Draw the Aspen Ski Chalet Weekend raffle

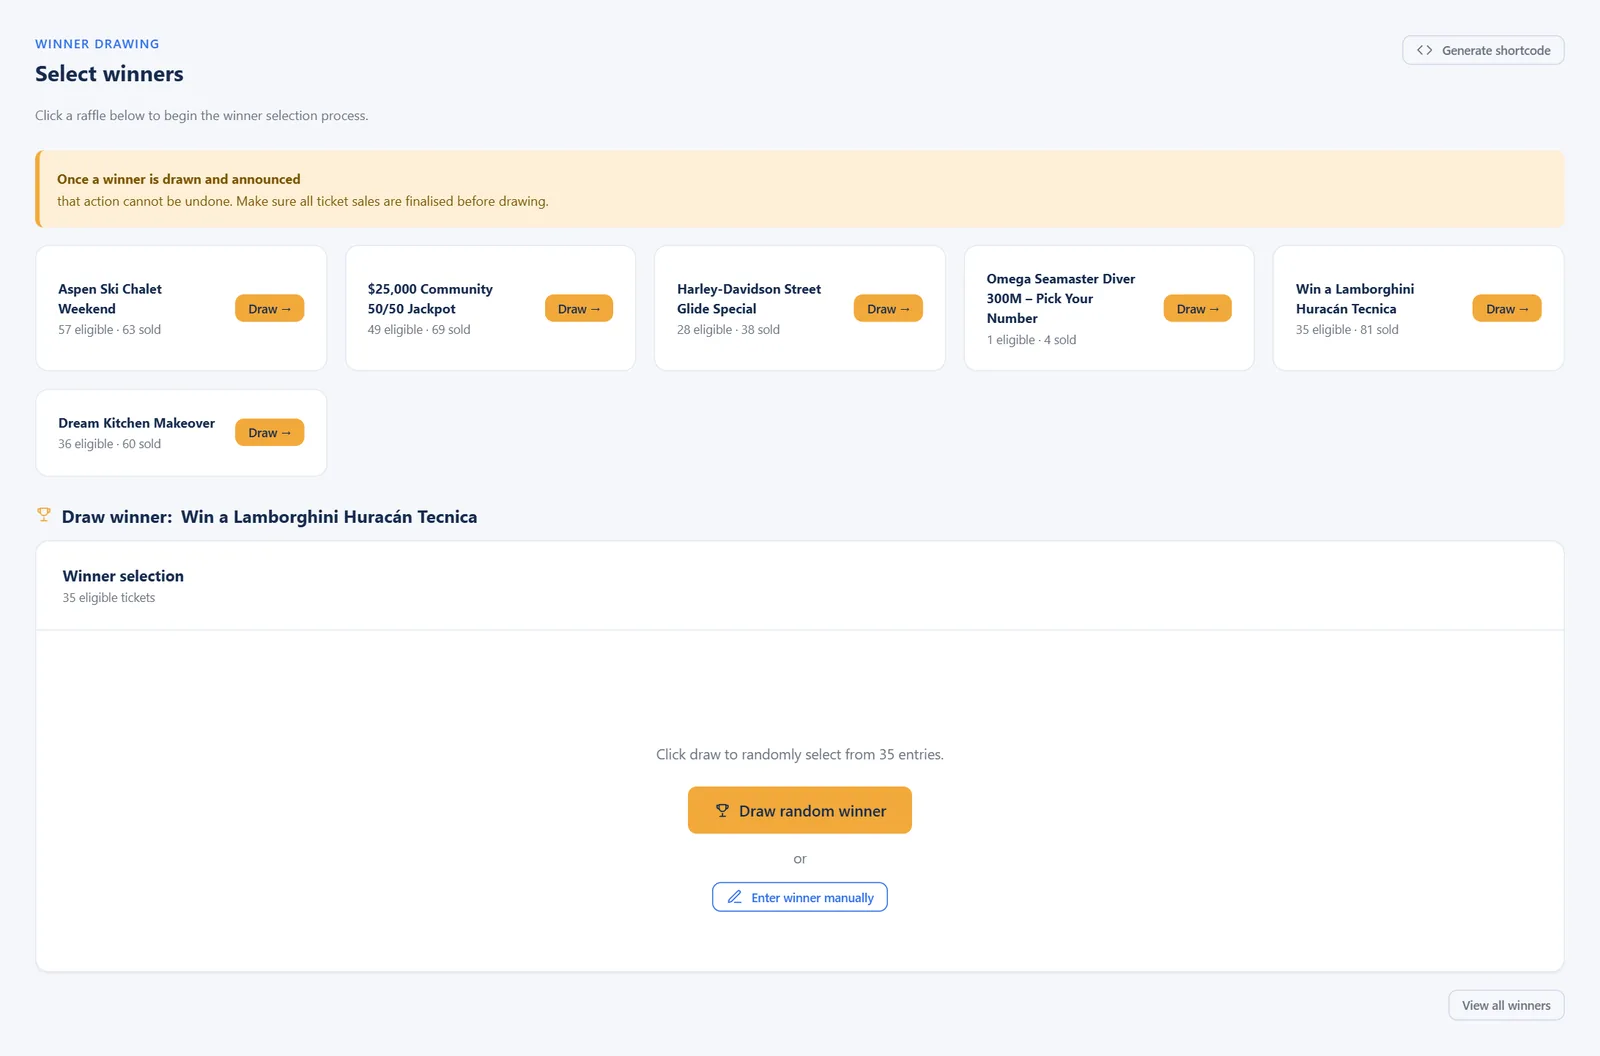[270, 309]
